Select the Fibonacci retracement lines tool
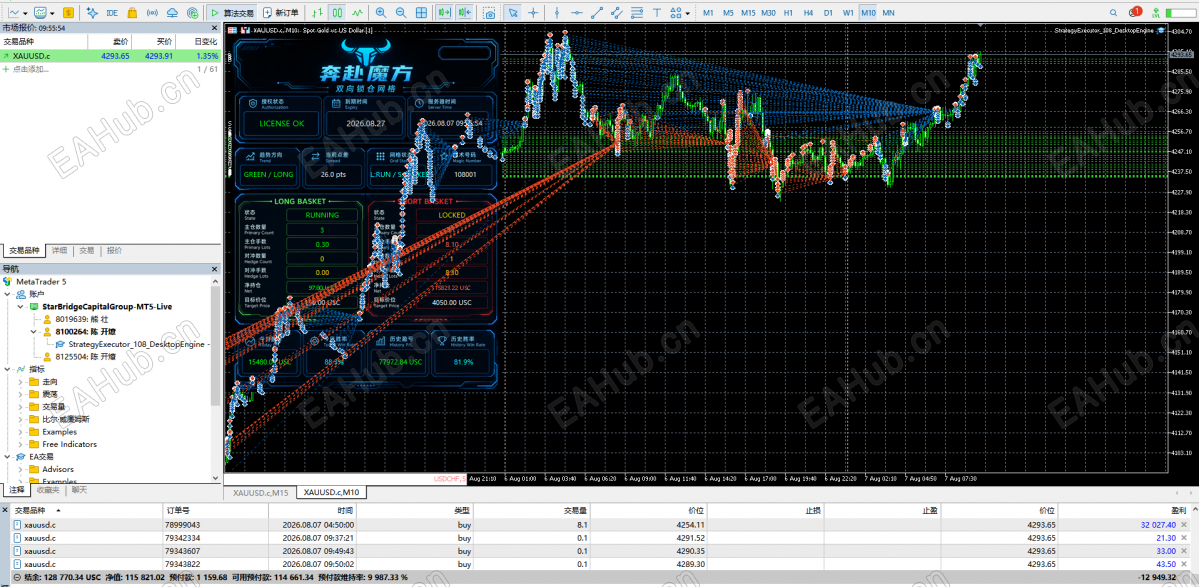 click(x=636, y=13)
